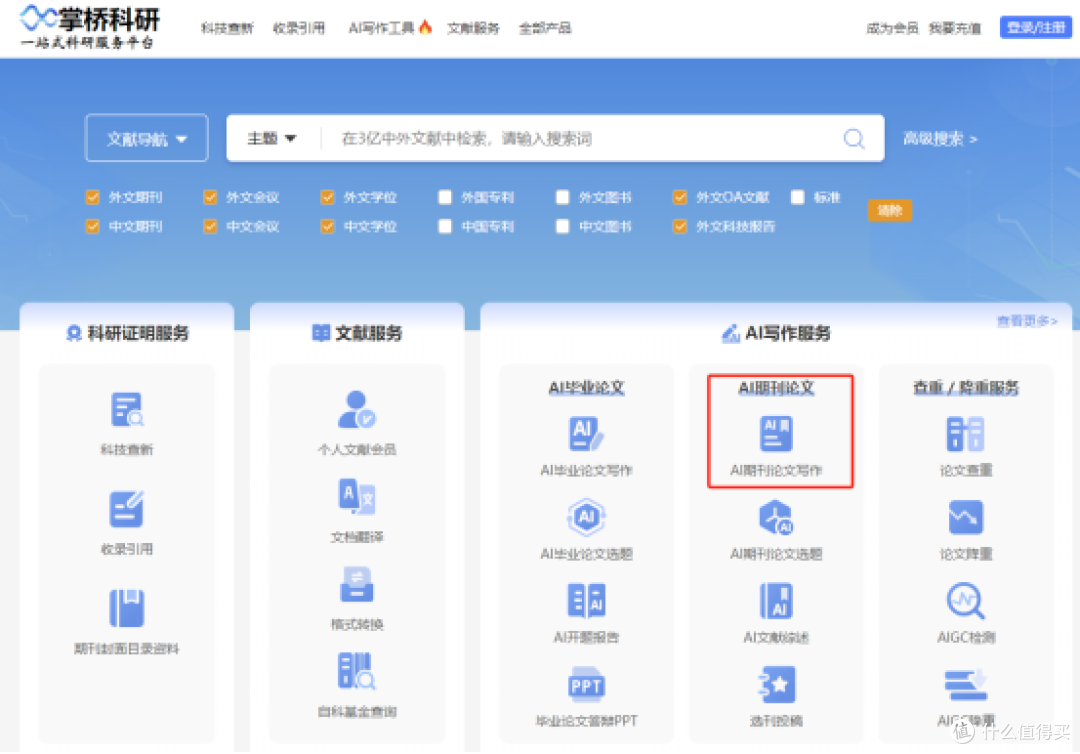Open the AI文献综述 icon
The height and width of the screenshot is (754, 1080).
pos(776,600)
